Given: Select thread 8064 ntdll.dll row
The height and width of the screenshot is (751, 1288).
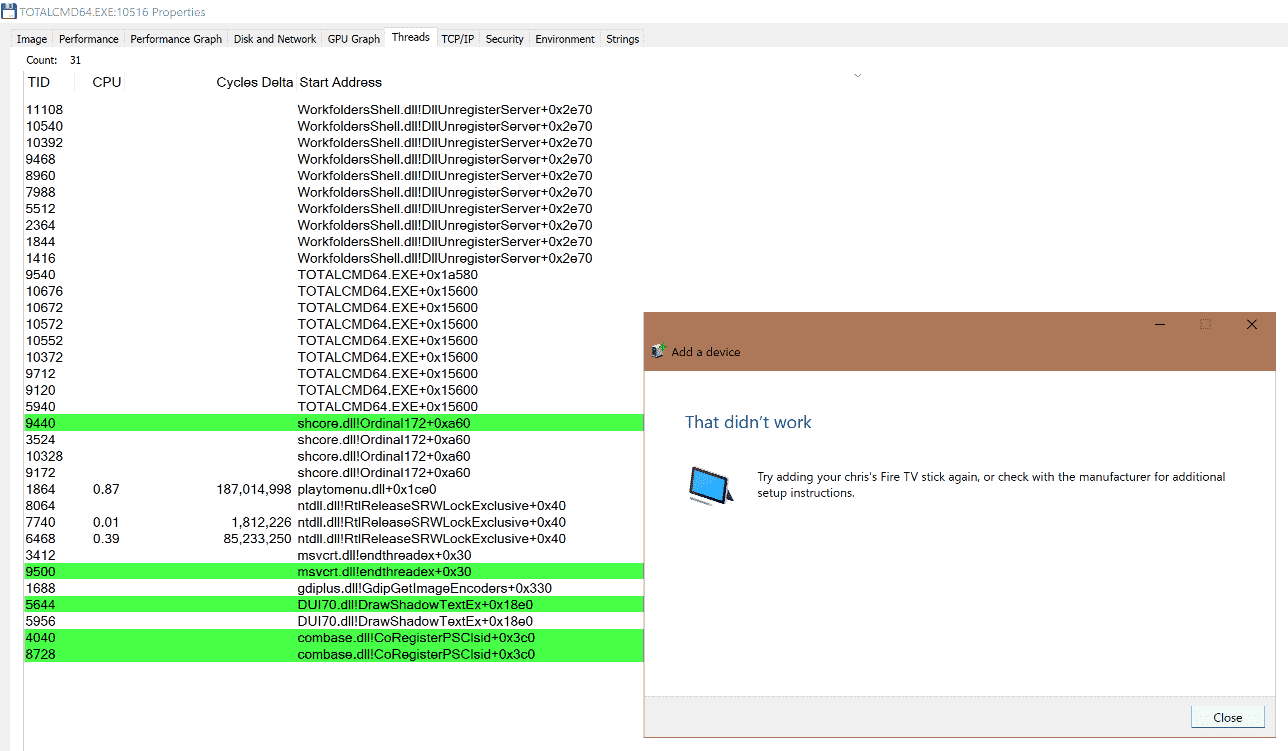Looking at the screenshot, I should (333, 505).
